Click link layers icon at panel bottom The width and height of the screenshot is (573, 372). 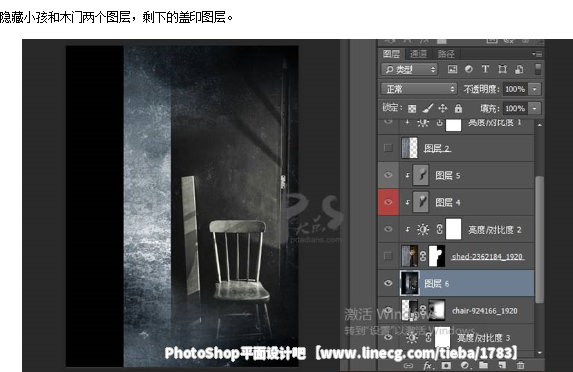click(408, 365)
